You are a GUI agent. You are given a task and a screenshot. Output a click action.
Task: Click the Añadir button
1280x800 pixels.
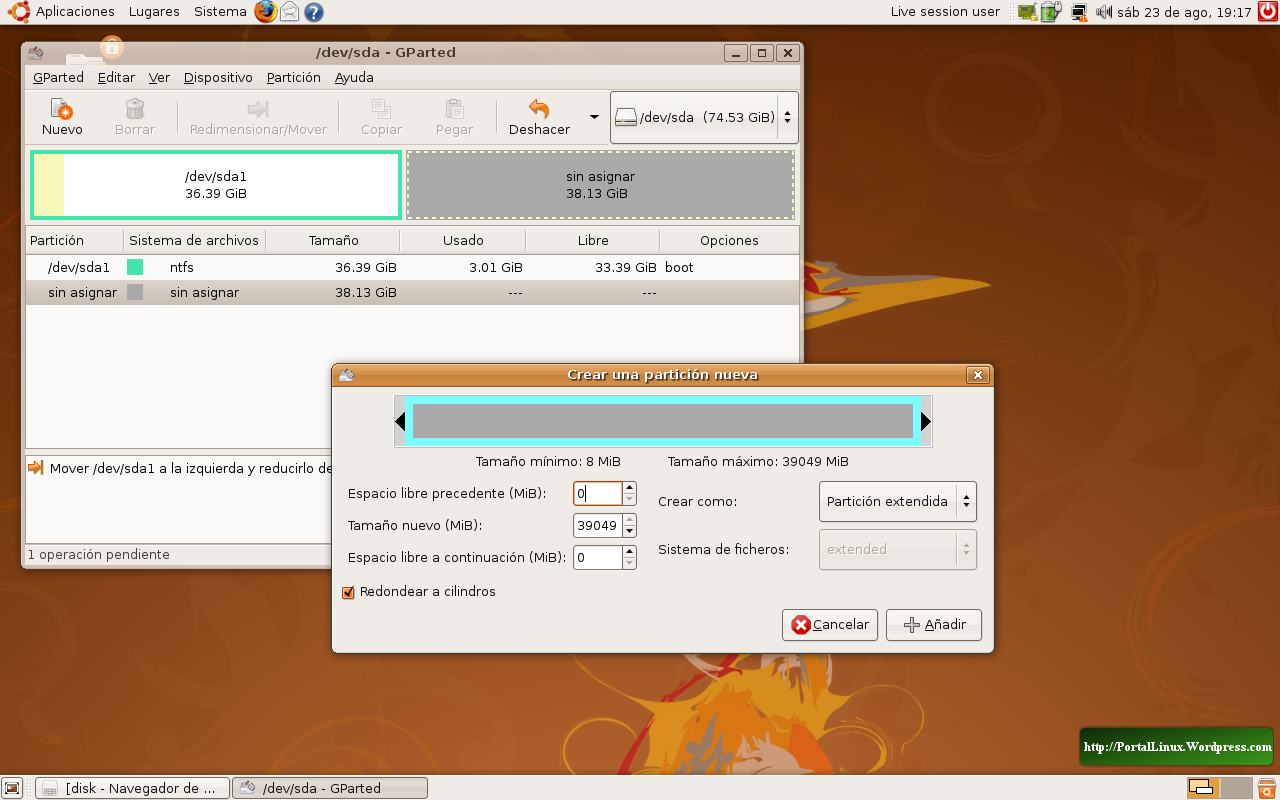(x=934, y=625)
